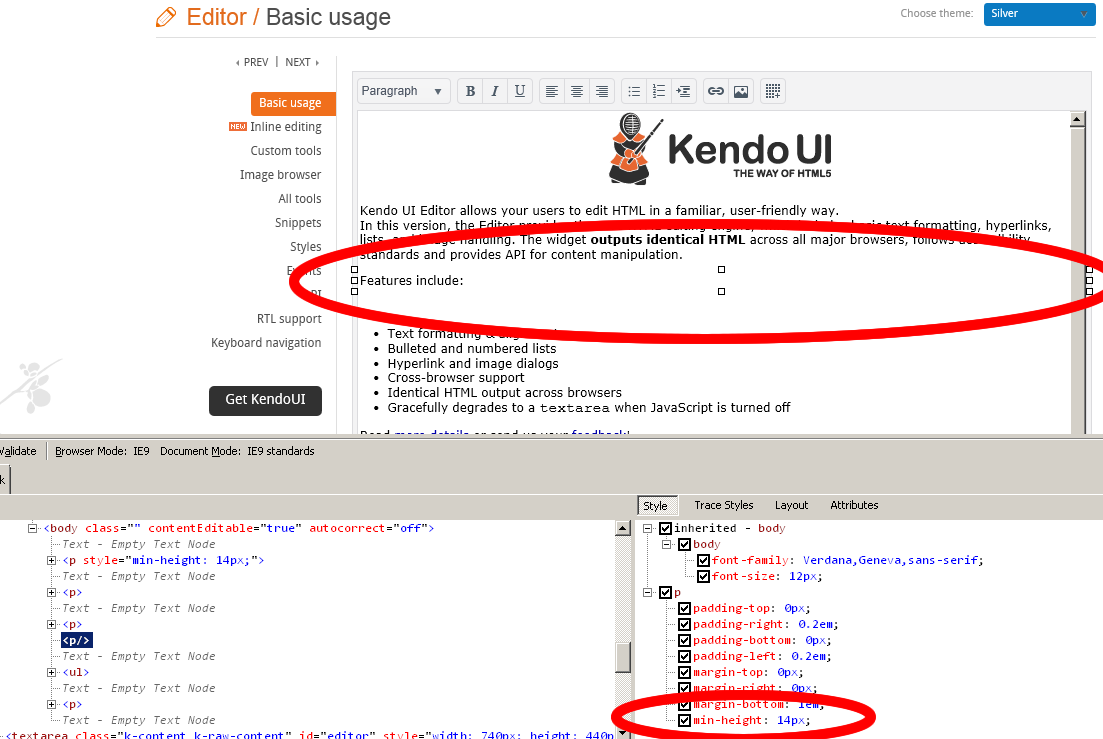Click scroll up arrow of DOM tree scrollbar

point(623,528)
